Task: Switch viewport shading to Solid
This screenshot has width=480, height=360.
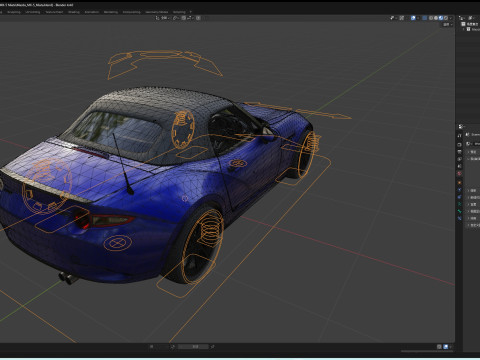Action: click(436, 18)
